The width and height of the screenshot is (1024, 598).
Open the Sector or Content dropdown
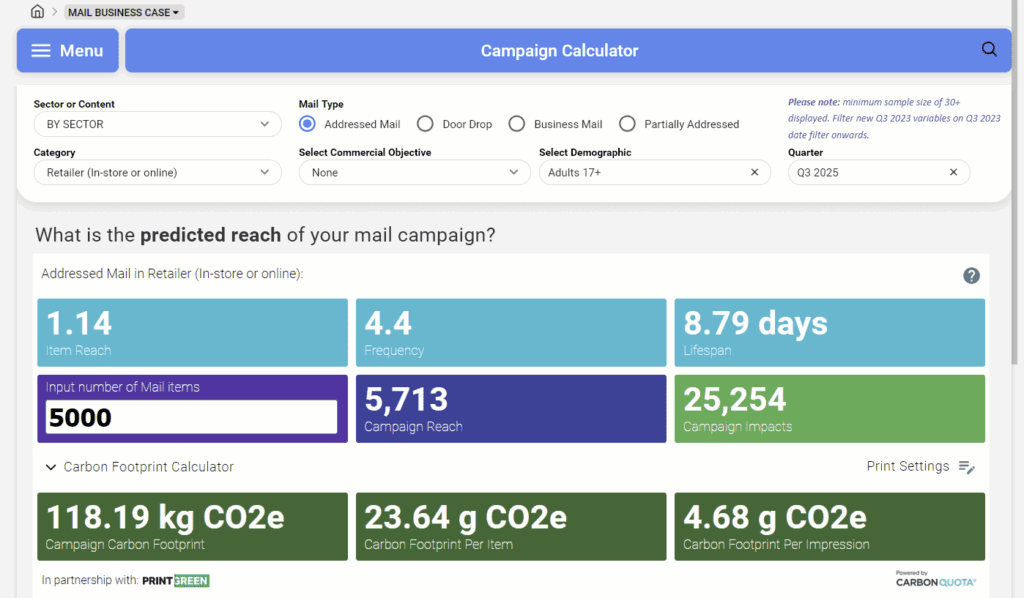tap(157, 123)
